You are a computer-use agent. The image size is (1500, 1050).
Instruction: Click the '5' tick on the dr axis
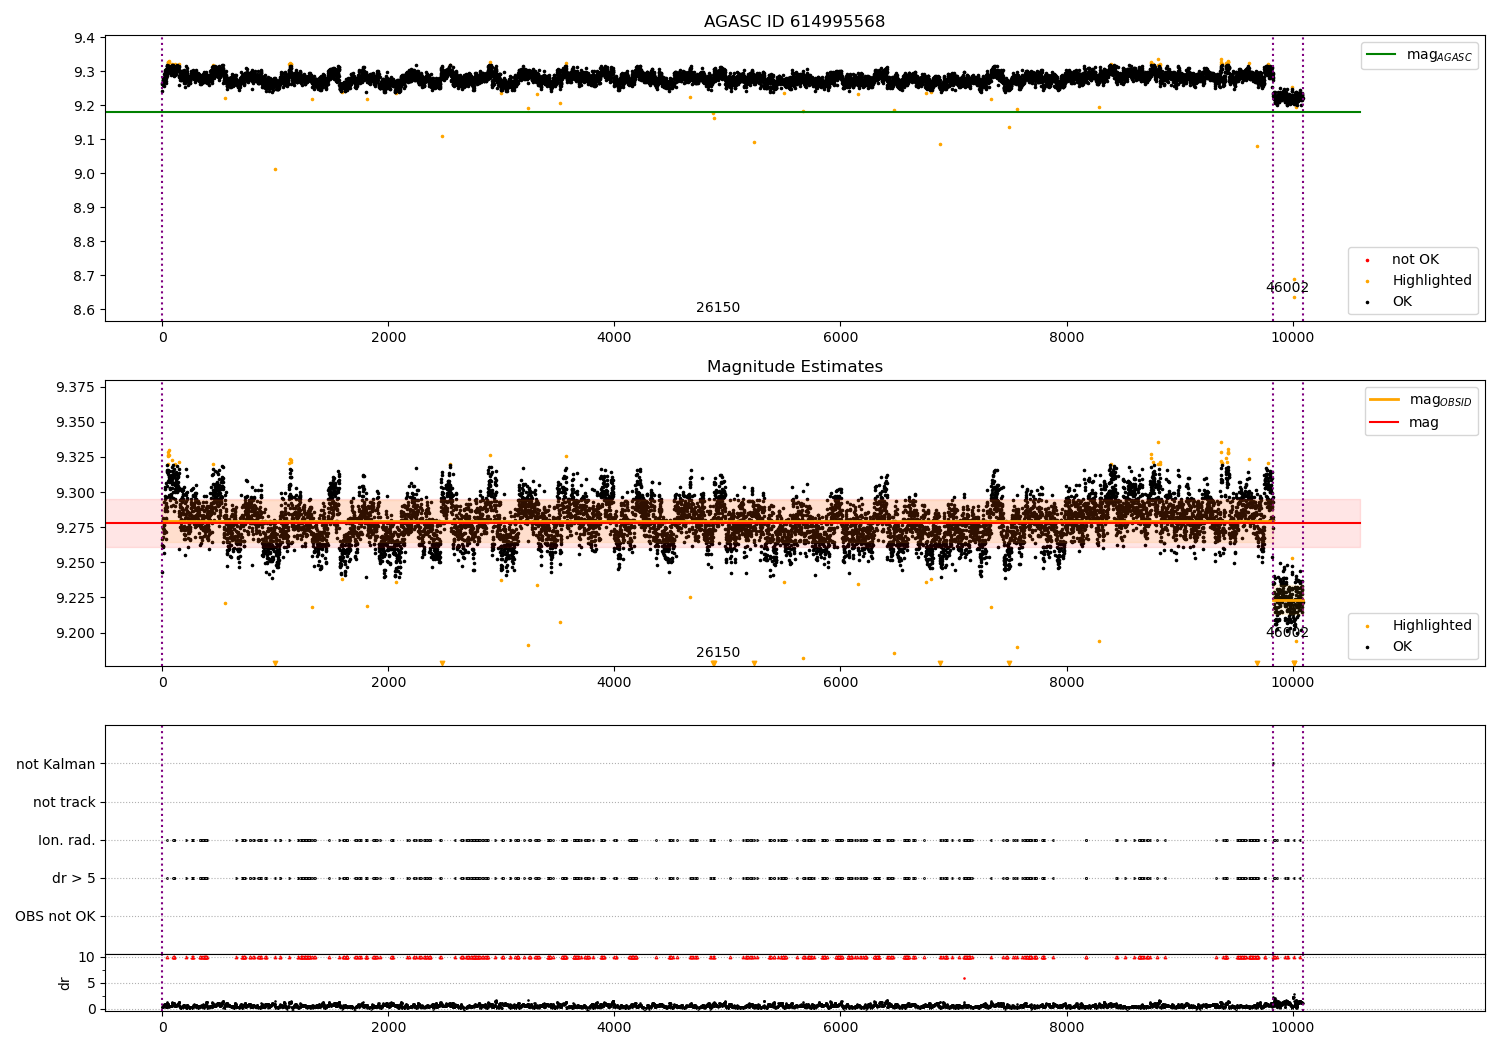pyautogui.click(x=92, y=983)
